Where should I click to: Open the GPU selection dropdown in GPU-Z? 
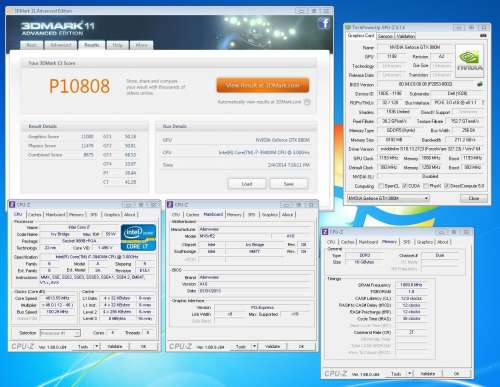388,198
